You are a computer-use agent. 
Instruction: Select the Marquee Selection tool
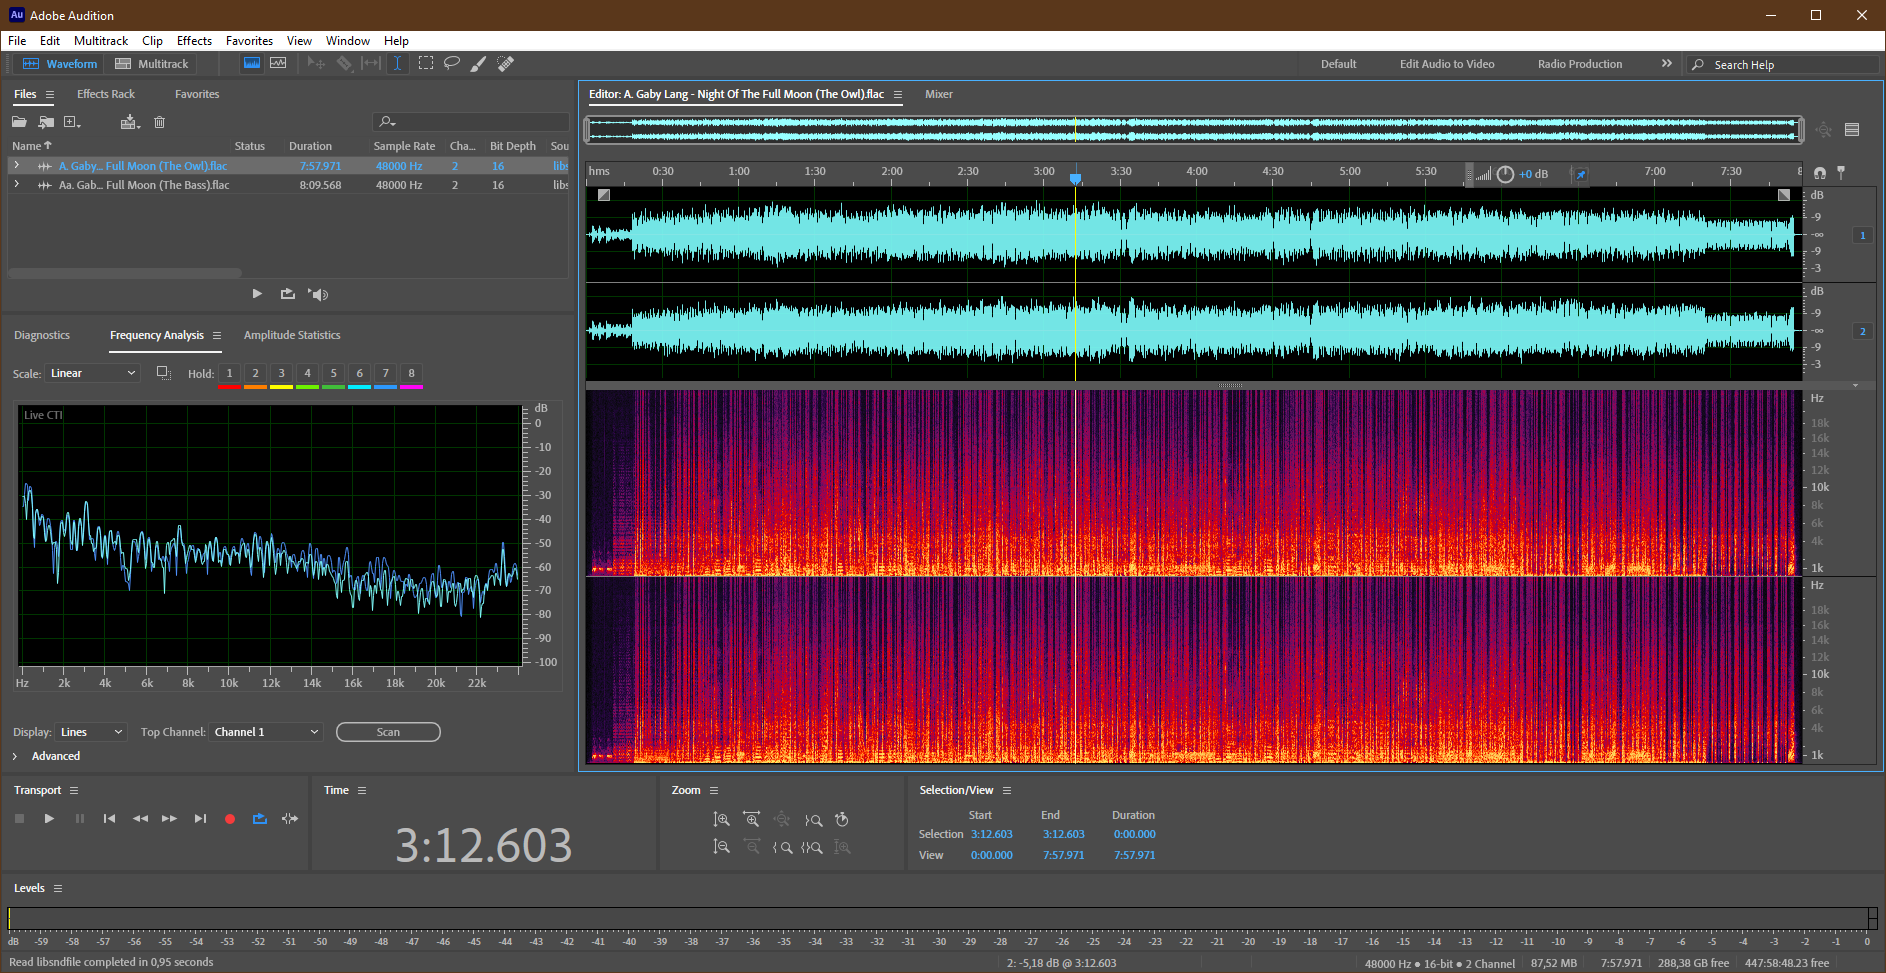click(x=426, y=63)
